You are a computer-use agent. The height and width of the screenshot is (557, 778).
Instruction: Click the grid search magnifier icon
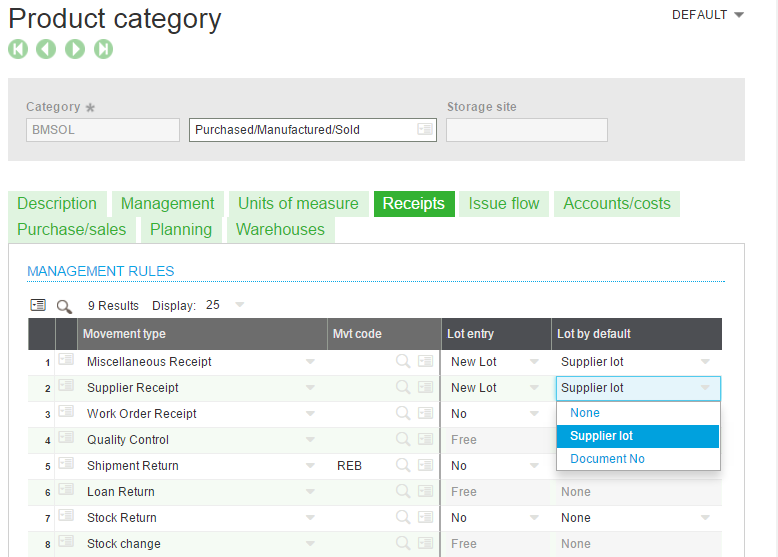click(x=64, y=306)
